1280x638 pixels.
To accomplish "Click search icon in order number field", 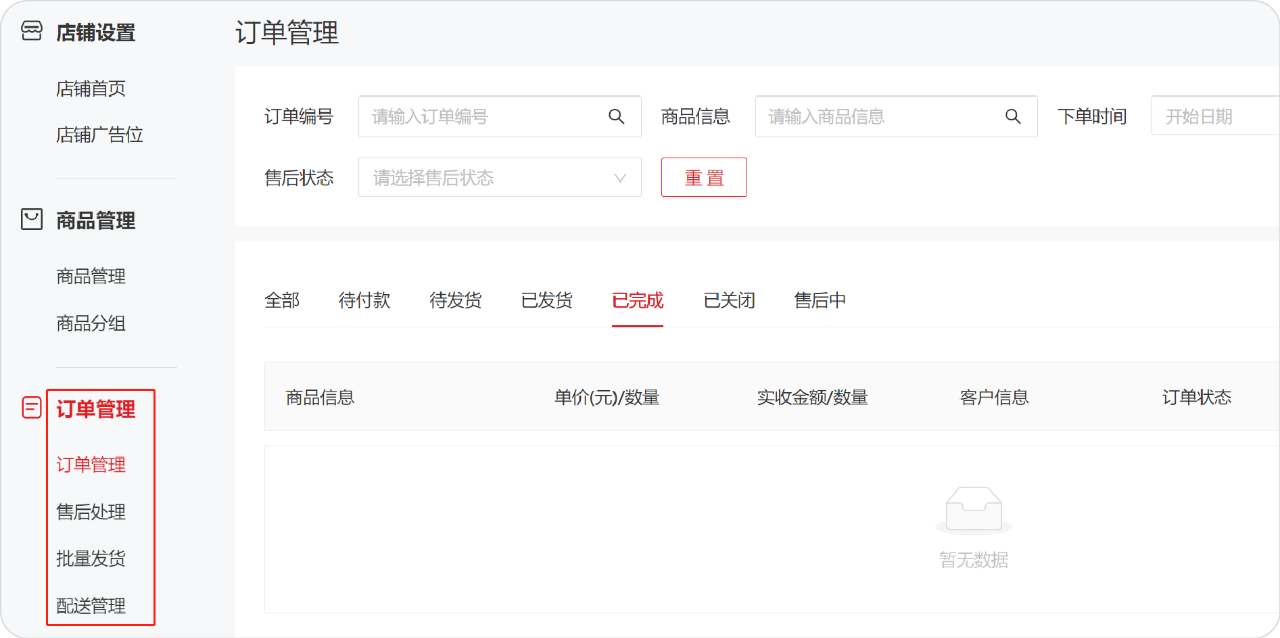I will pyautogui.click(x=616, y=117).
